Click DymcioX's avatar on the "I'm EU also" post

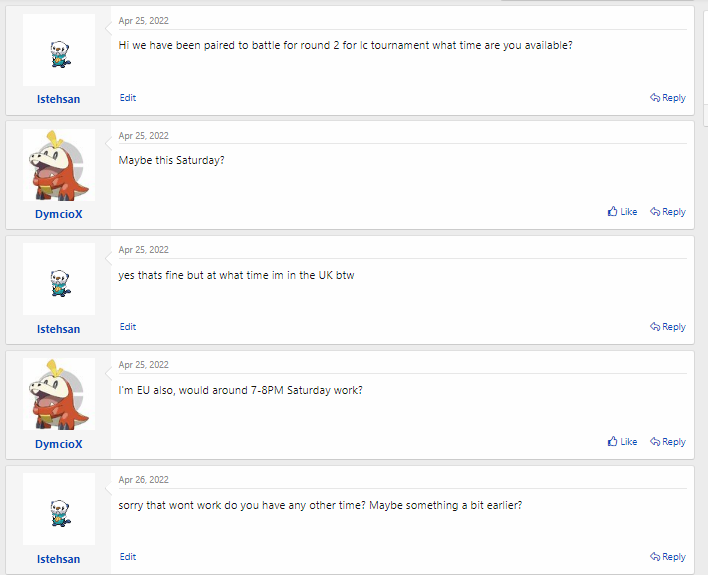59,394
